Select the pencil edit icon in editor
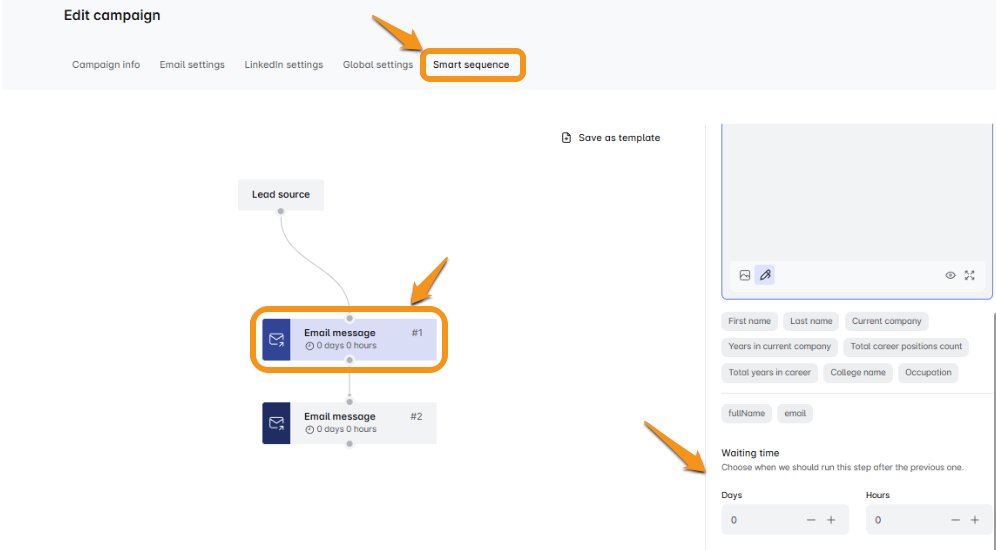This screenshot has width=996, height=550. [x=765, y=275]
